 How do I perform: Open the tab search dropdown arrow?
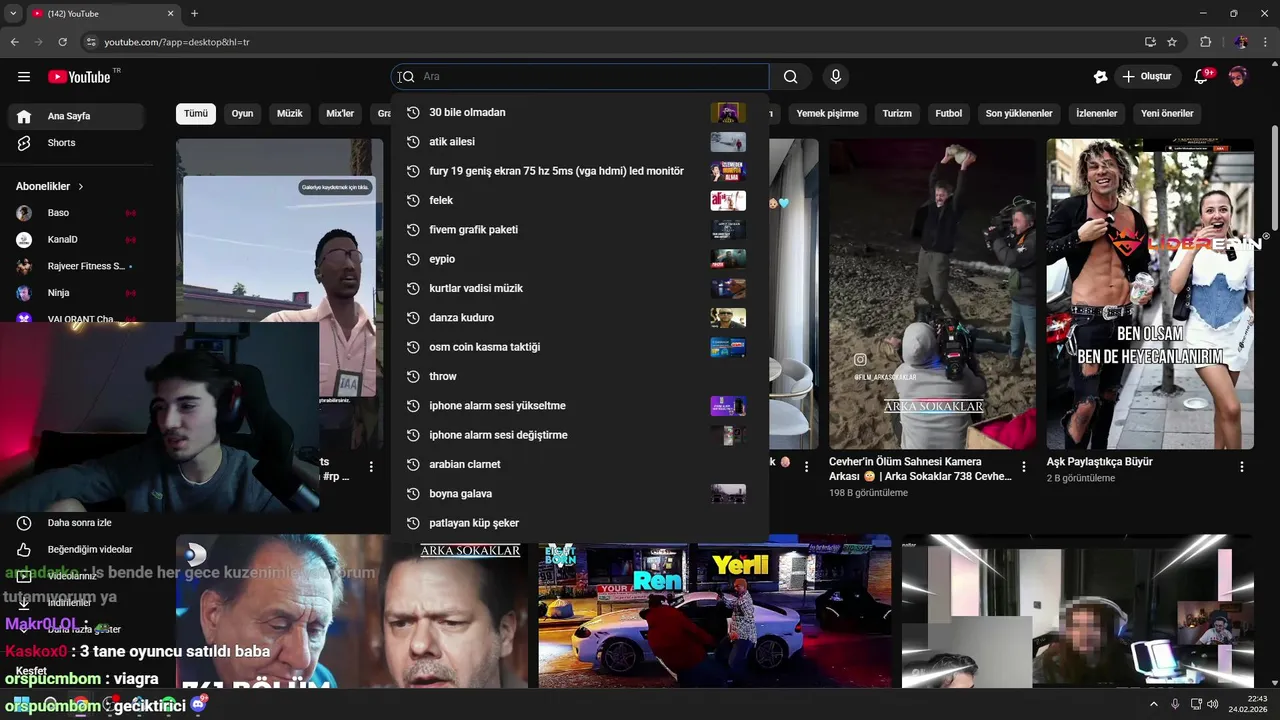point(13,14)
